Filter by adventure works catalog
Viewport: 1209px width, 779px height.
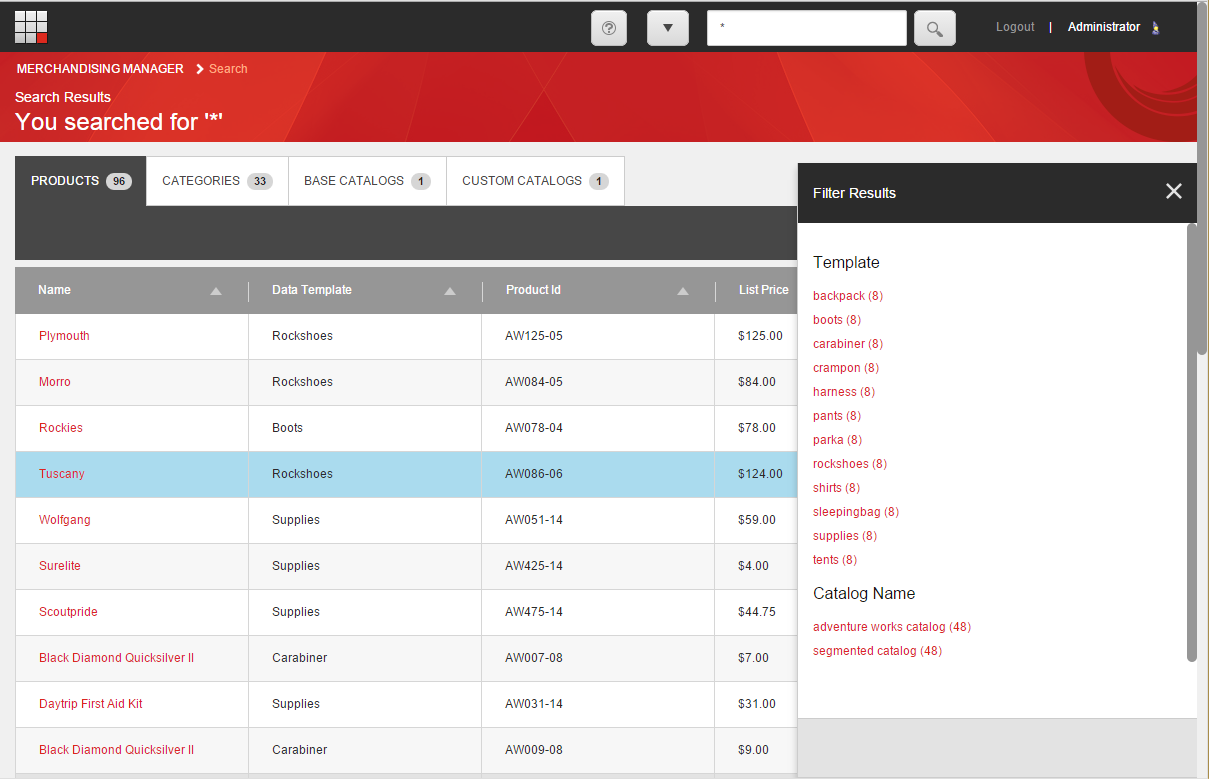point(879,627)
